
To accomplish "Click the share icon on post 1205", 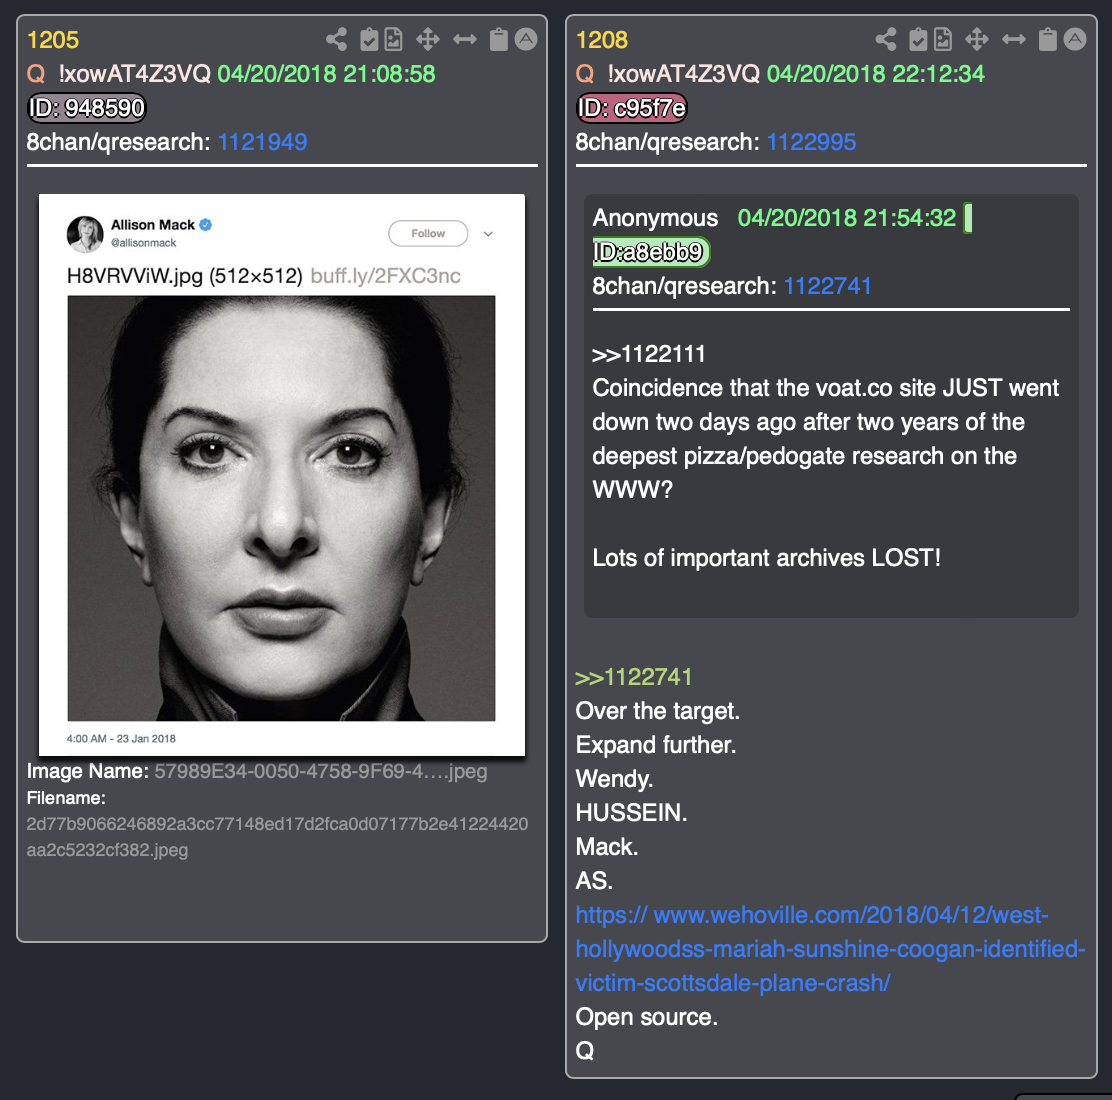I will (x=336, y=39).
